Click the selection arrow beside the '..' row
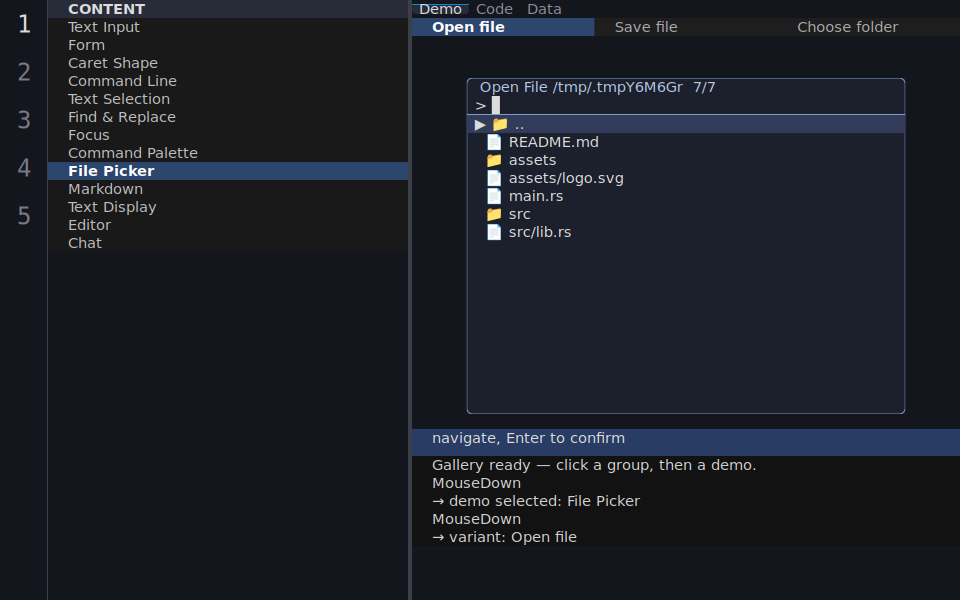 (480, 124)
